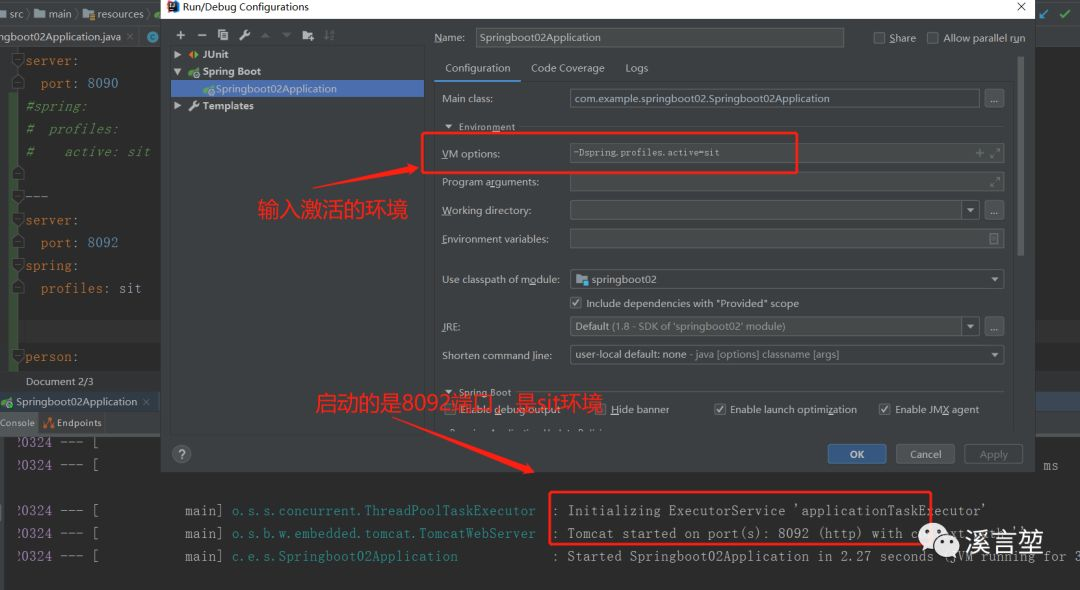This screenshot has width=1080, height=590.
Task: Dismiss the dialog with Cancel button
Action: click(x=925, y=454)
